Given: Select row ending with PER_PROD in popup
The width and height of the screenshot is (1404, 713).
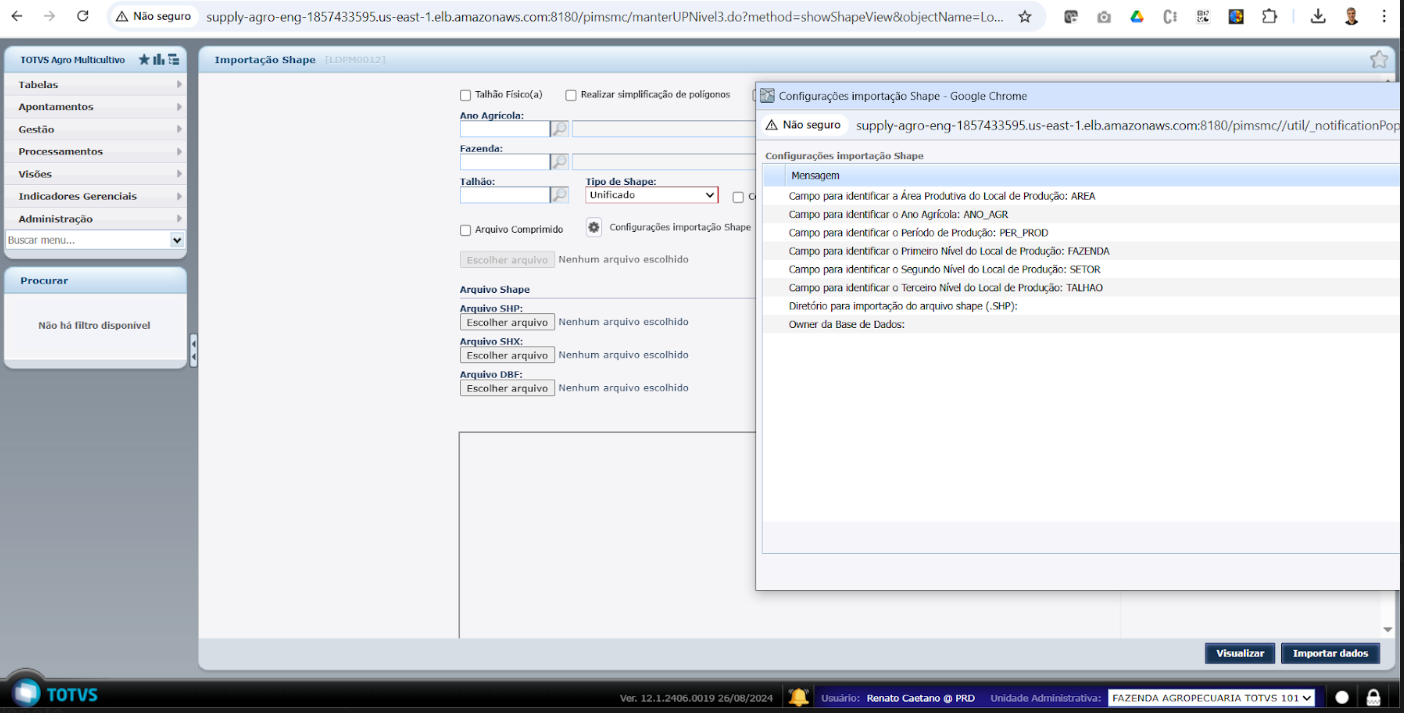Looking at the screenshot, I should 1081,233.
